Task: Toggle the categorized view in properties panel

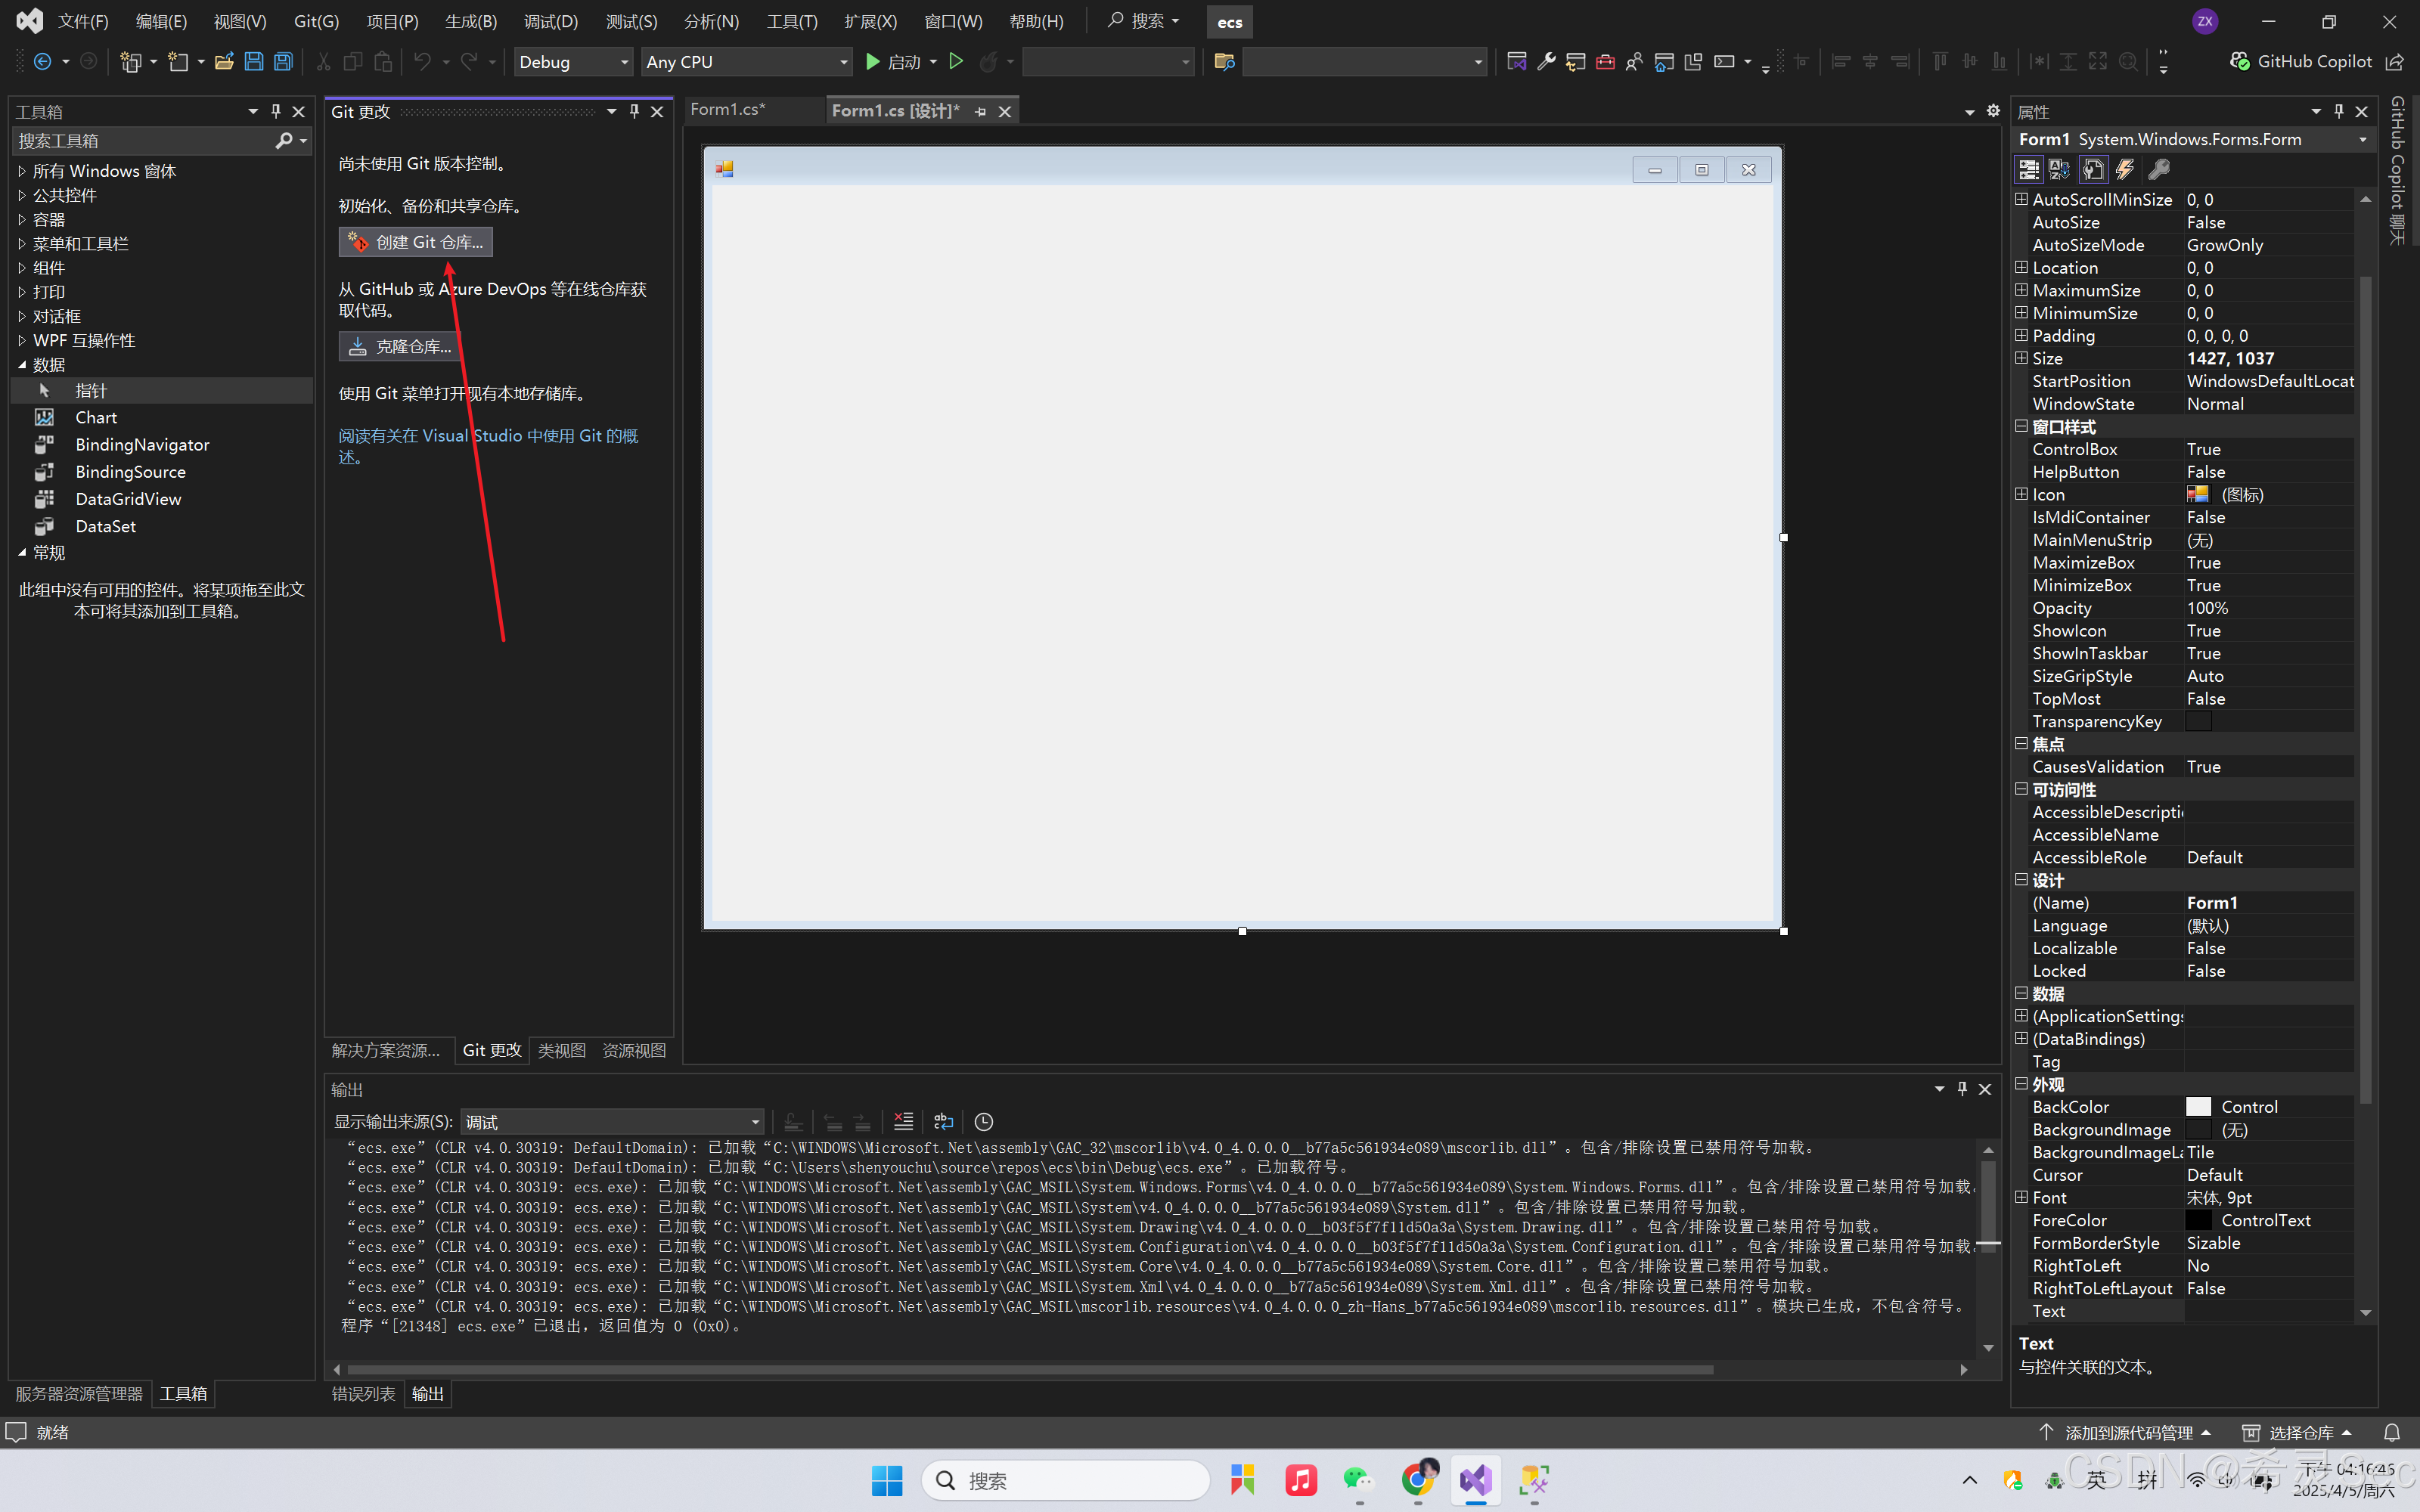Action: (2028, 169)
